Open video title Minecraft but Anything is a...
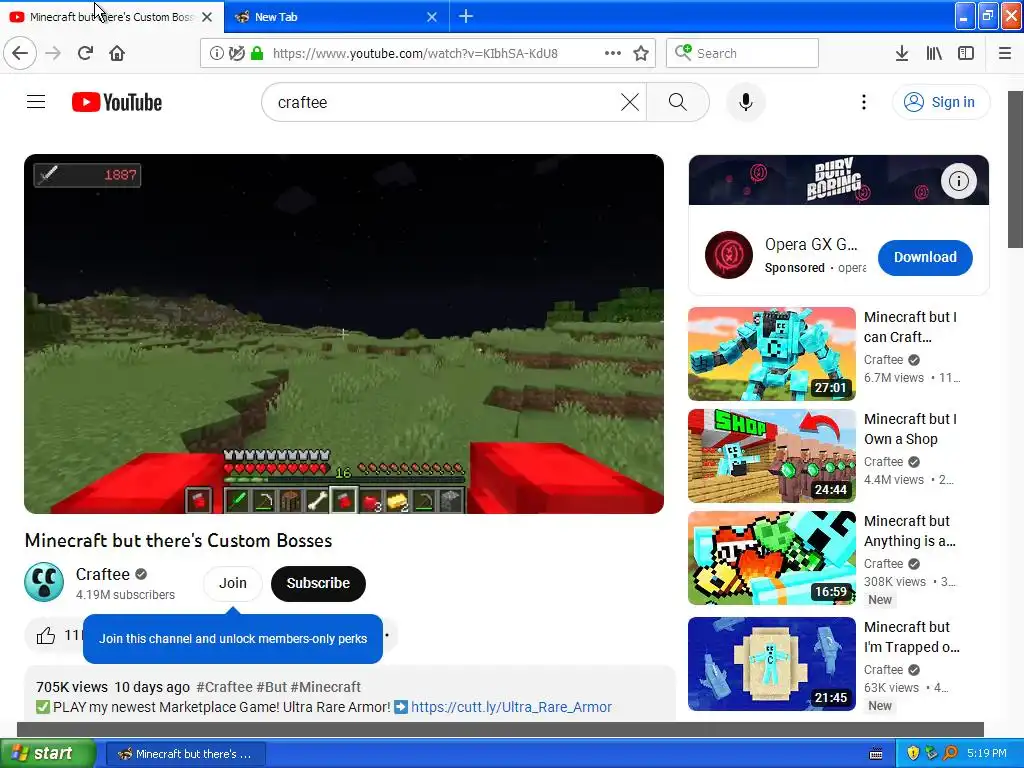This screenshot has height=768, width=1024. pyautogui.click(x=910, y=531)
